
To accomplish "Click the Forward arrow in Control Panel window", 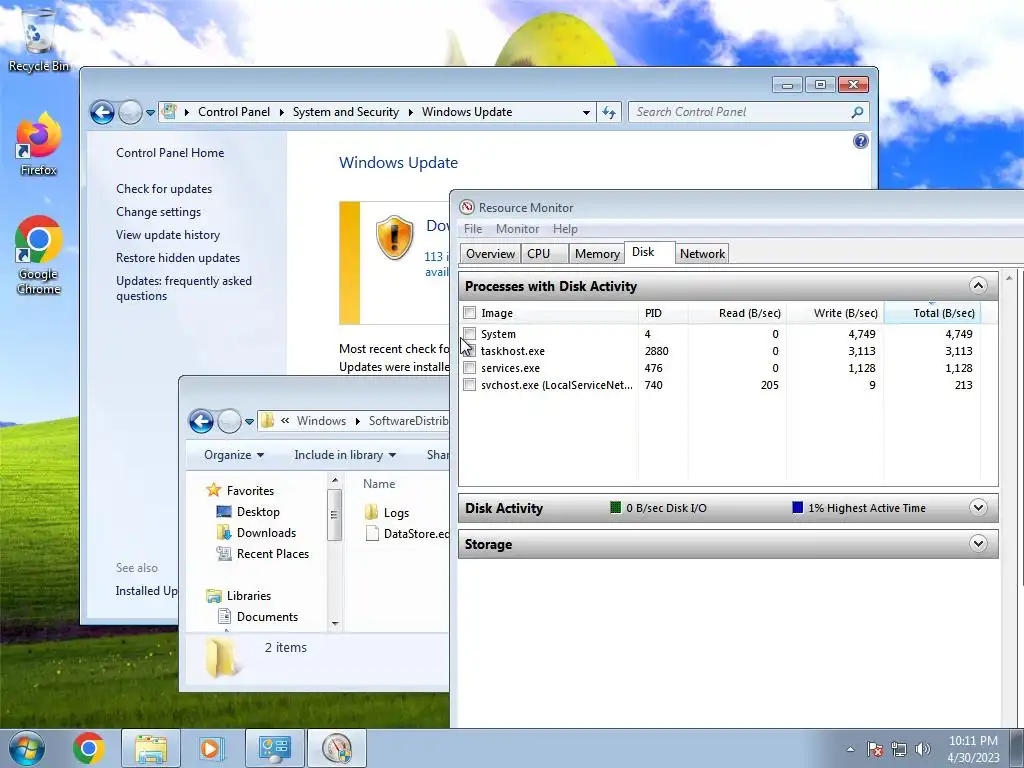I will tap(130, 112).
